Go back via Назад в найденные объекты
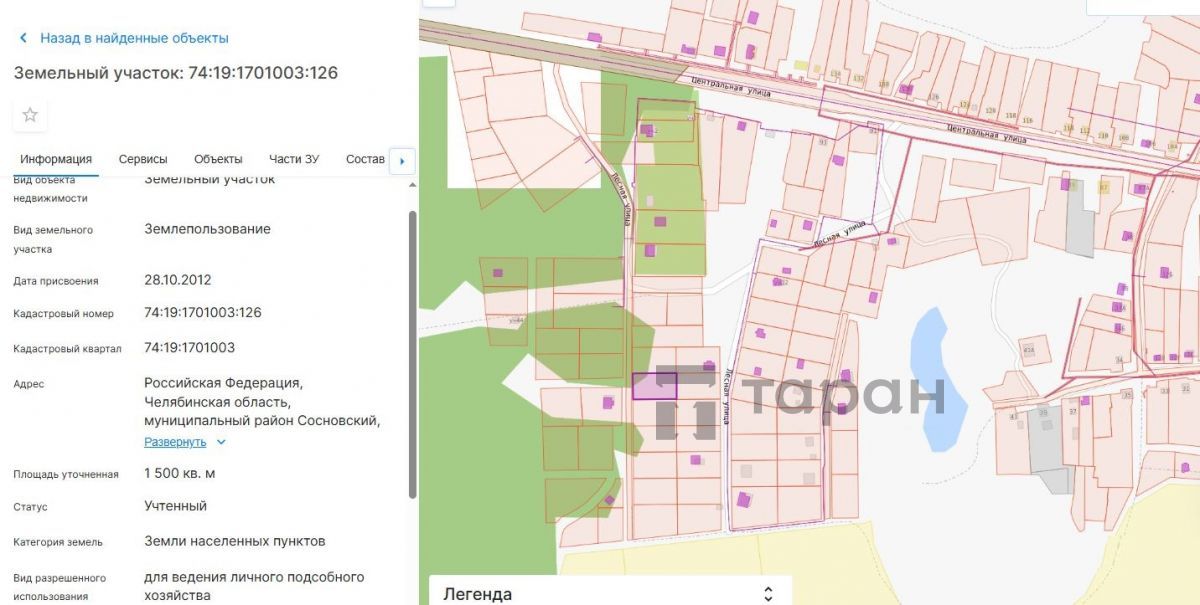The image size is (1200, 605). [x=134, y=38]
